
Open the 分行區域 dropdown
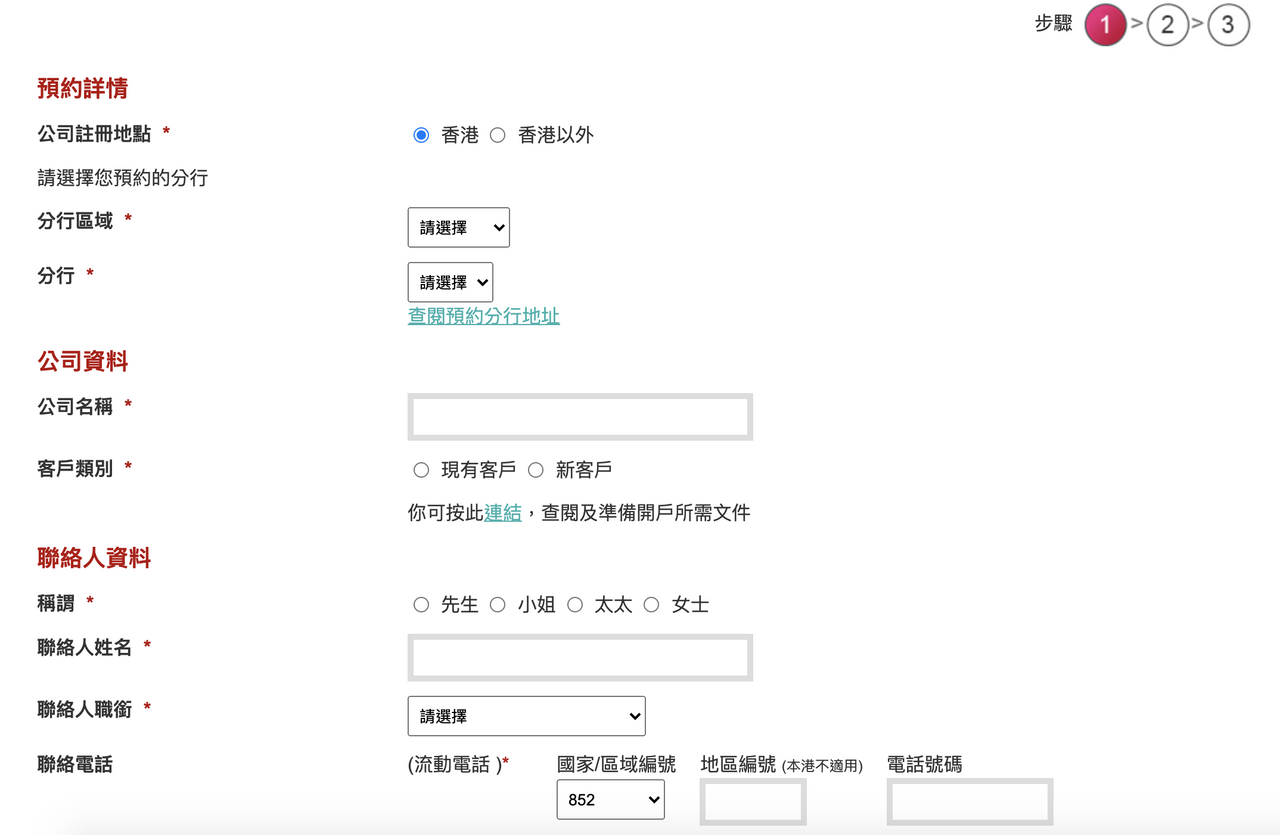coord(458,228)
